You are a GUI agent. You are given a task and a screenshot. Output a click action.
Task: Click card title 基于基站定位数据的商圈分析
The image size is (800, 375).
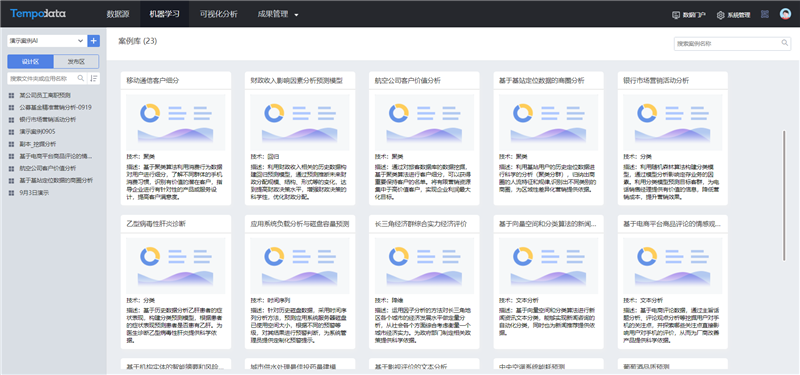click(542, 81)
